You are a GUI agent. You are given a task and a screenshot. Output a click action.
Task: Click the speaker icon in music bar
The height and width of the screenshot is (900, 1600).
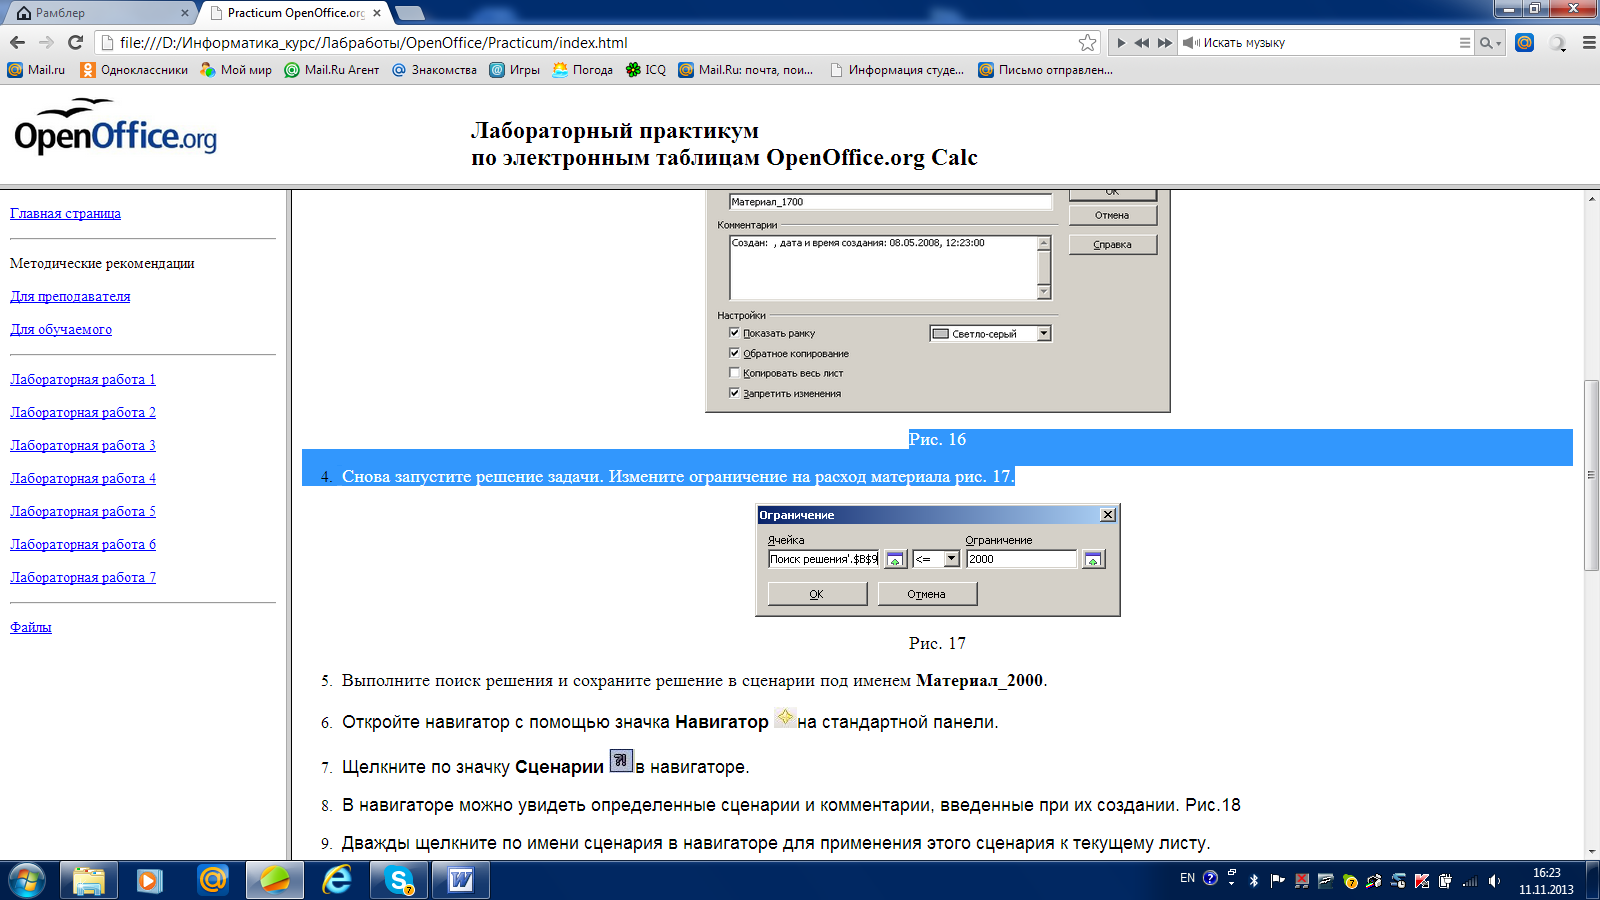point(1190,43)
